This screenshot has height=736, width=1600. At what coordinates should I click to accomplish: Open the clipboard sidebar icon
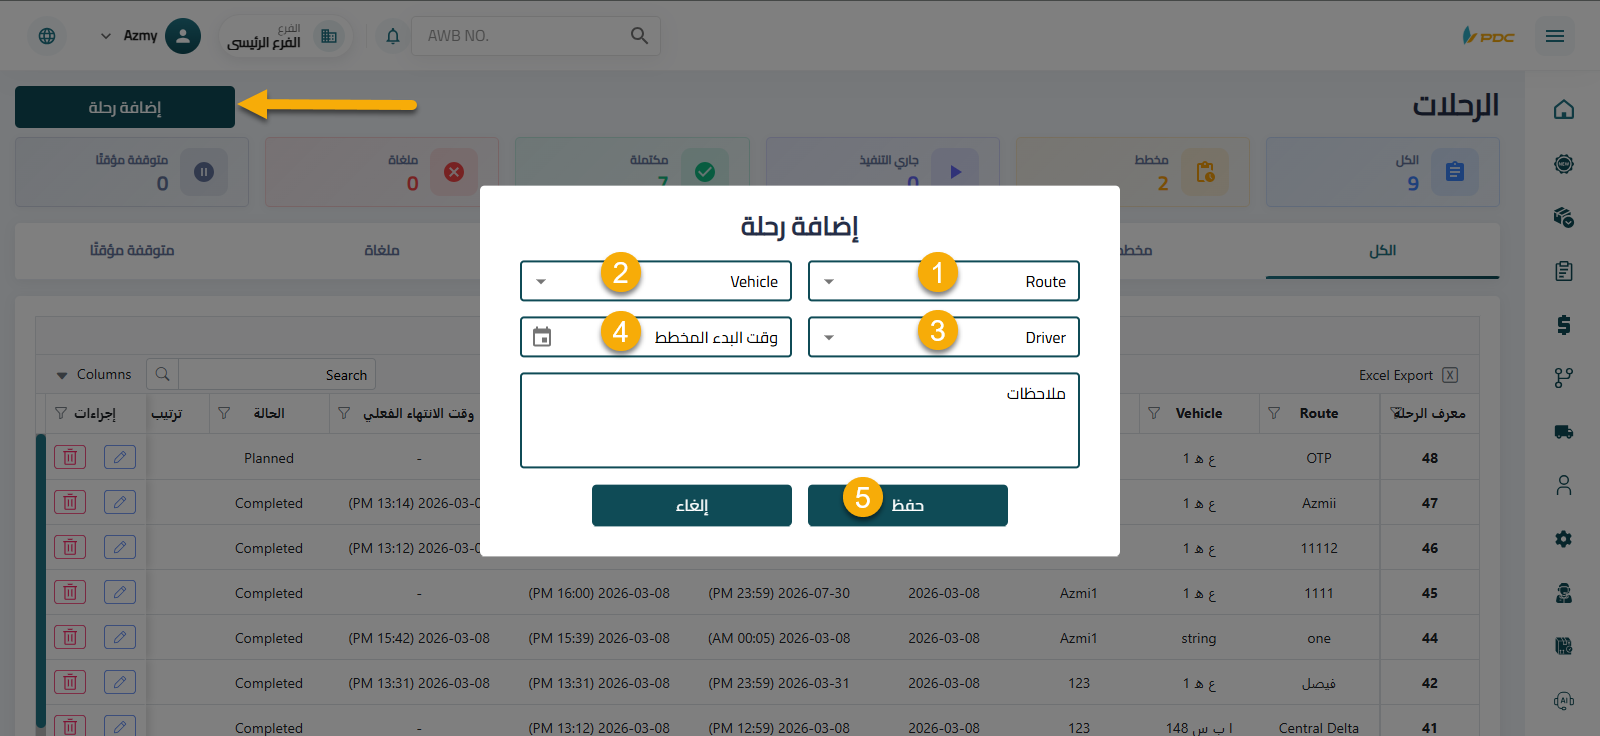click(x=1564, y=271)
